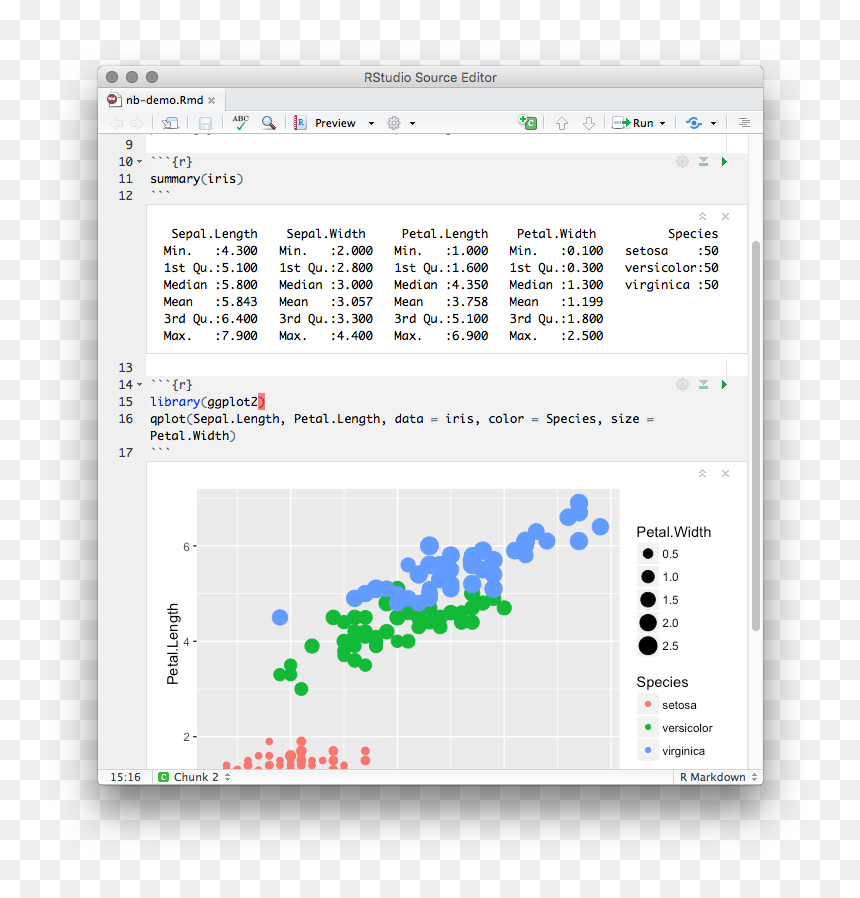
Task: Run all chunks above summary(iris) chunk
Action: pos(703,162)
